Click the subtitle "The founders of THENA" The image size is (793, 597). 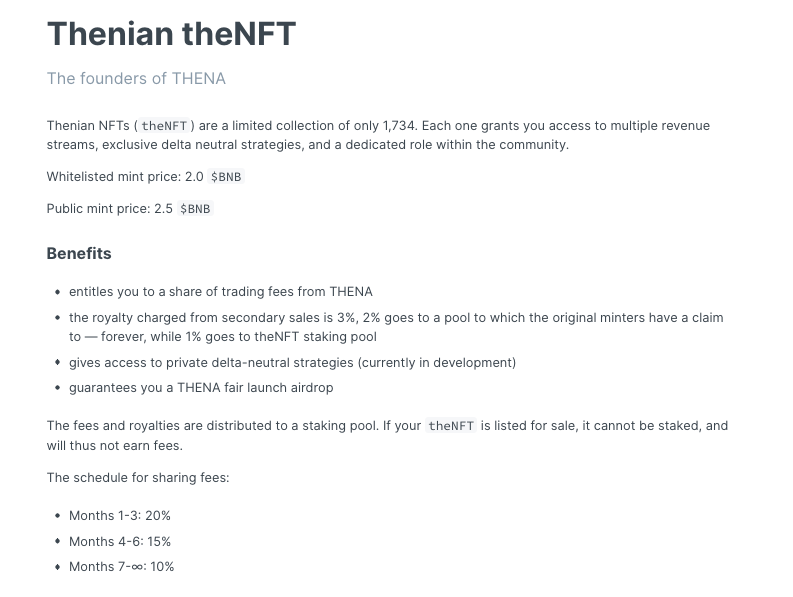(136, 78)
